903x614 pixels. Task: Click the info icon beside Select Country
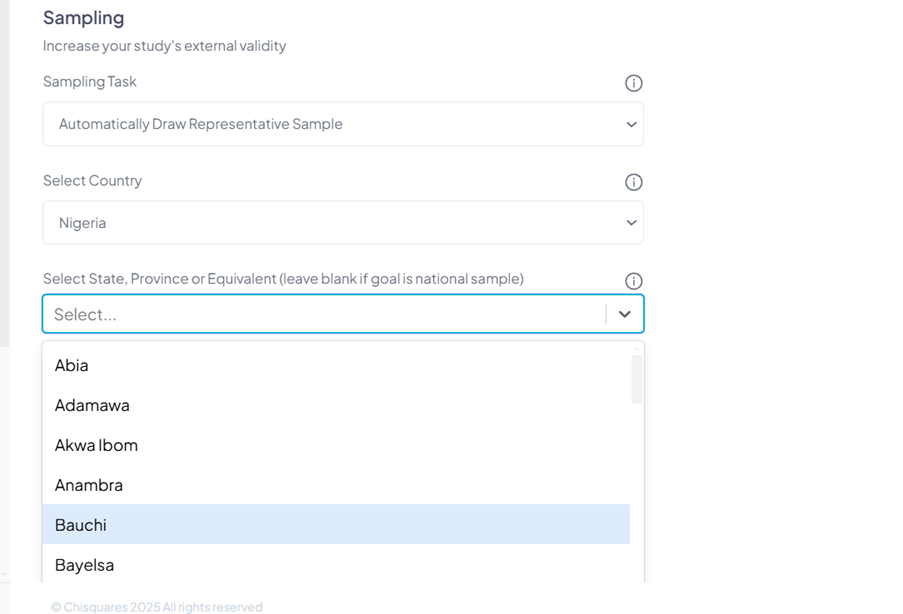click(x=633, y=182)
